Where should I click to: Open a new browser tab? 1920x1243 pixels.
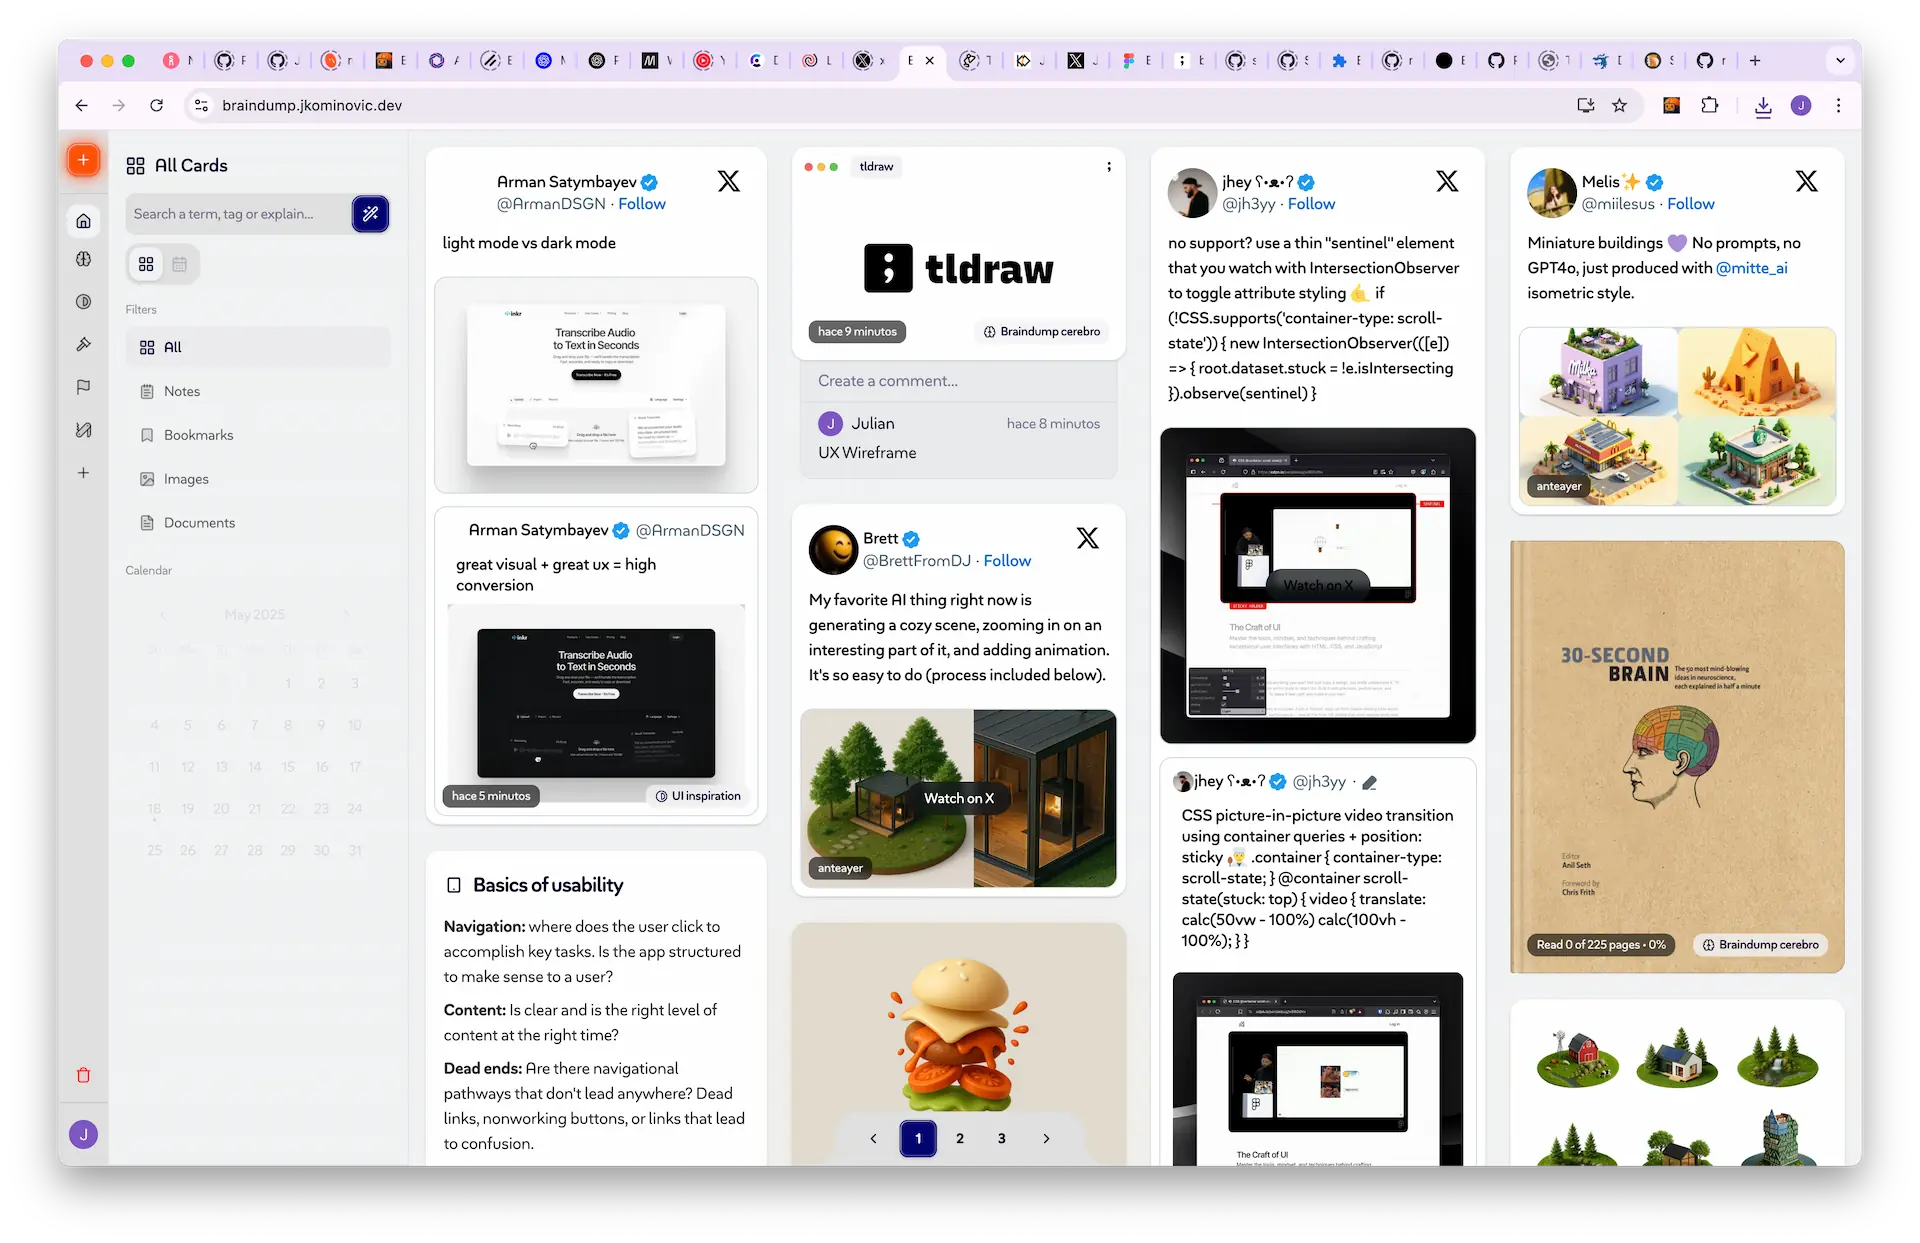pyautogui.click(x=1755, y=61)
